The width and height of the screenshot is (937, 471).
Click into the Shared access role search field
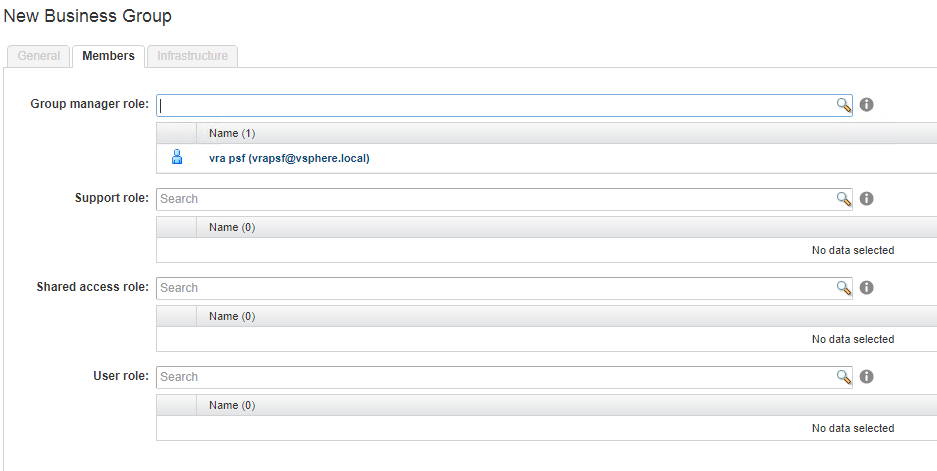tap(495, 288)
